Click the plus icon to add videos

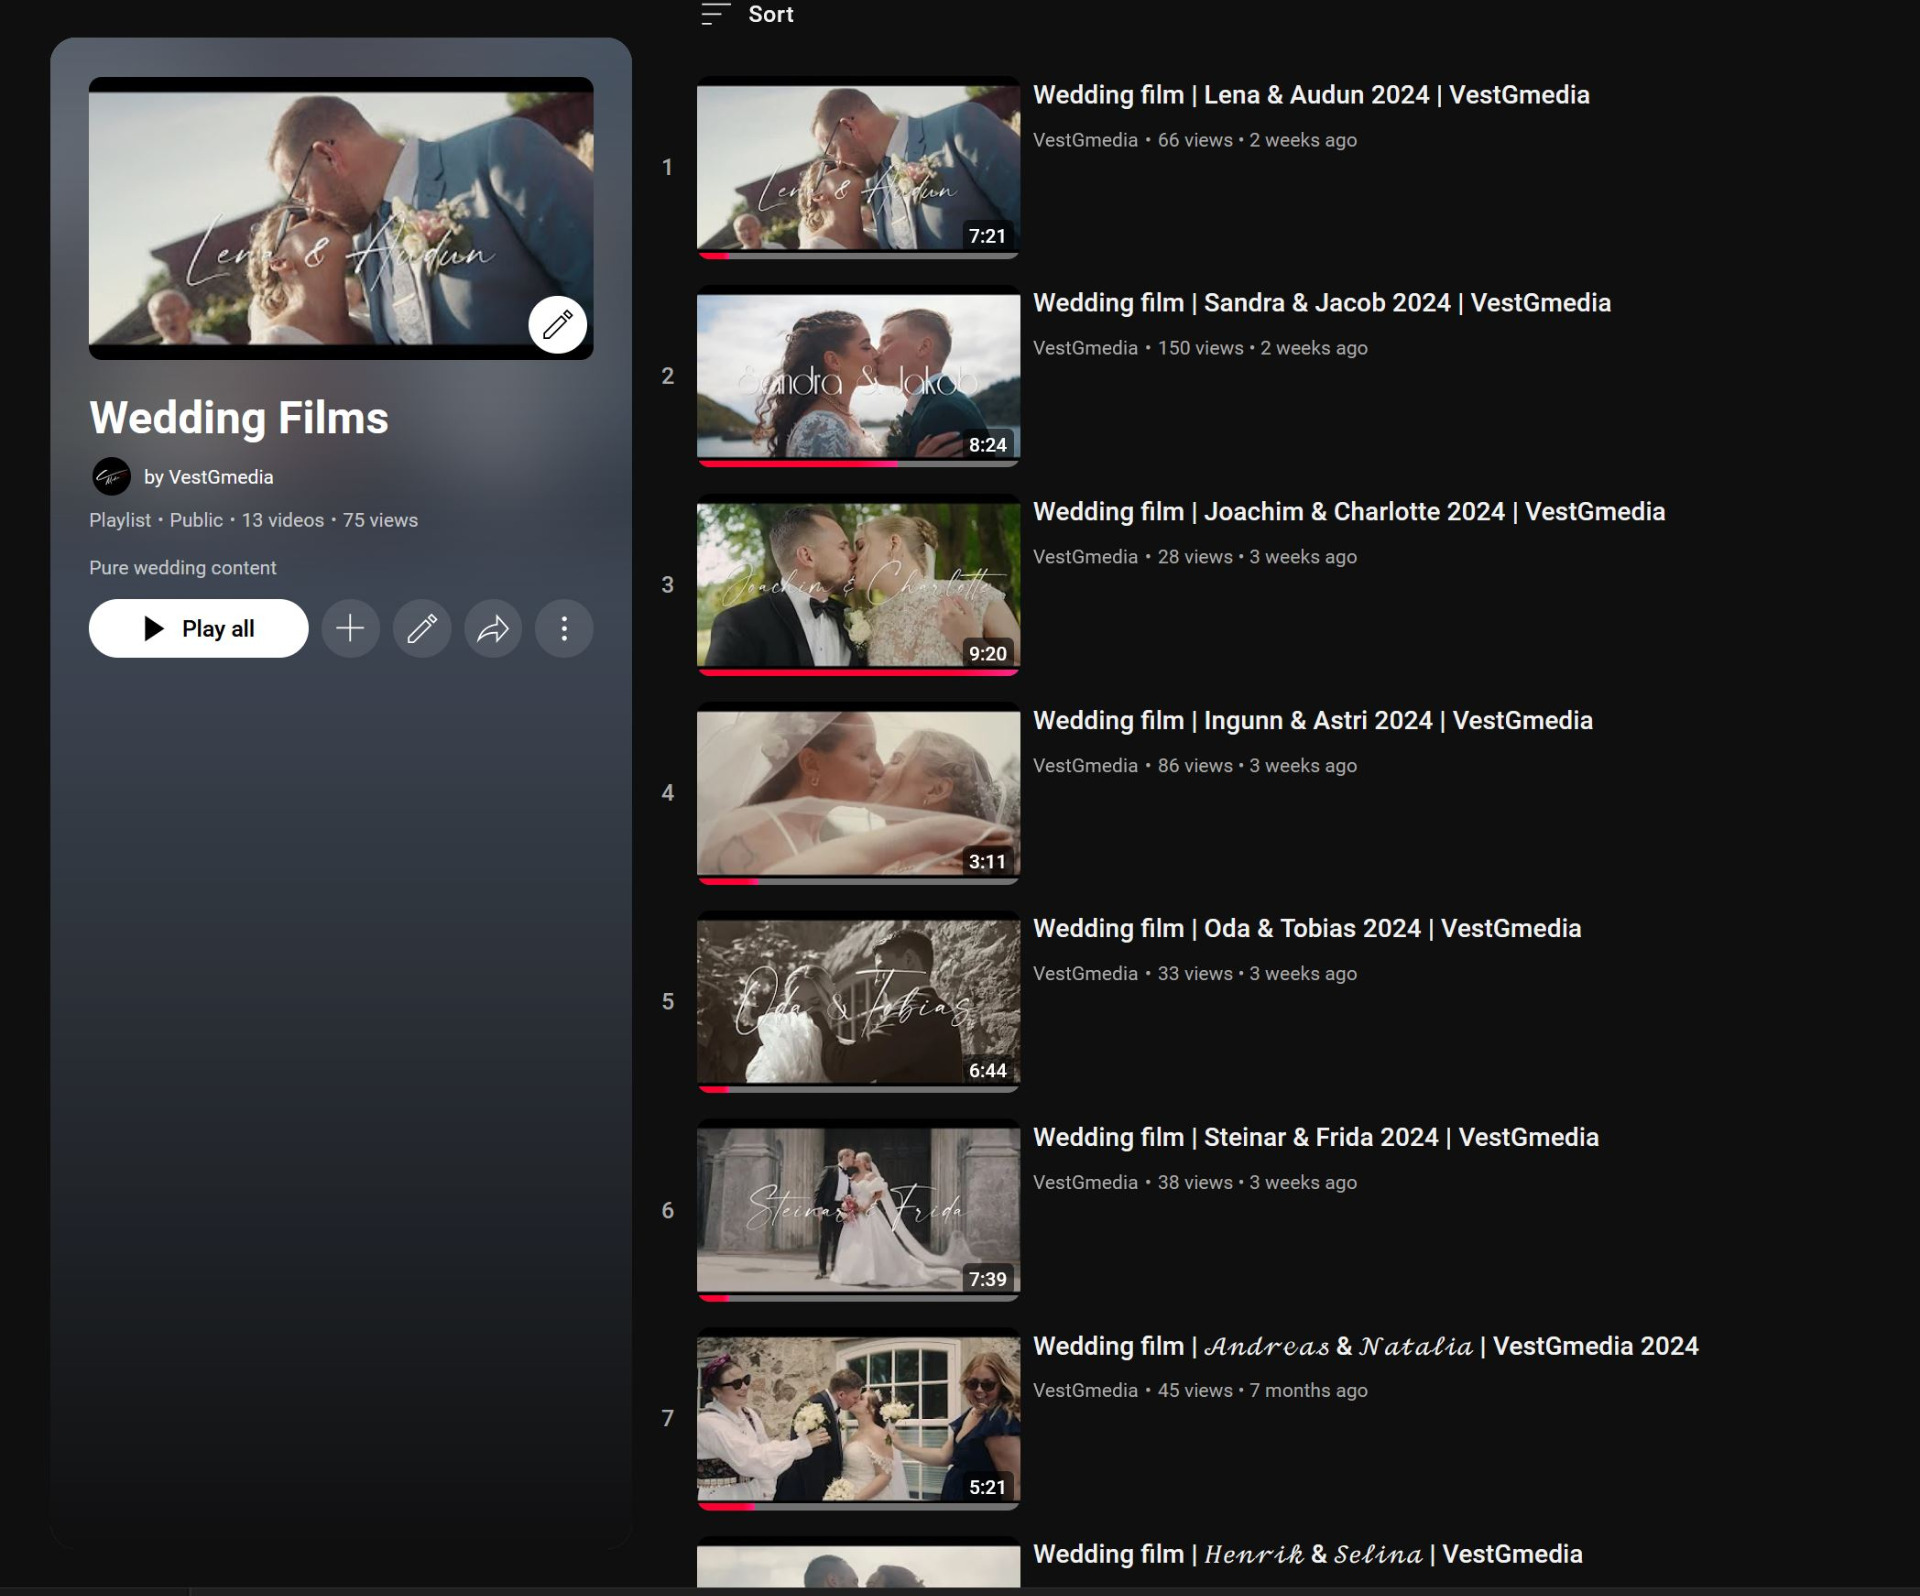pos(350,628)
